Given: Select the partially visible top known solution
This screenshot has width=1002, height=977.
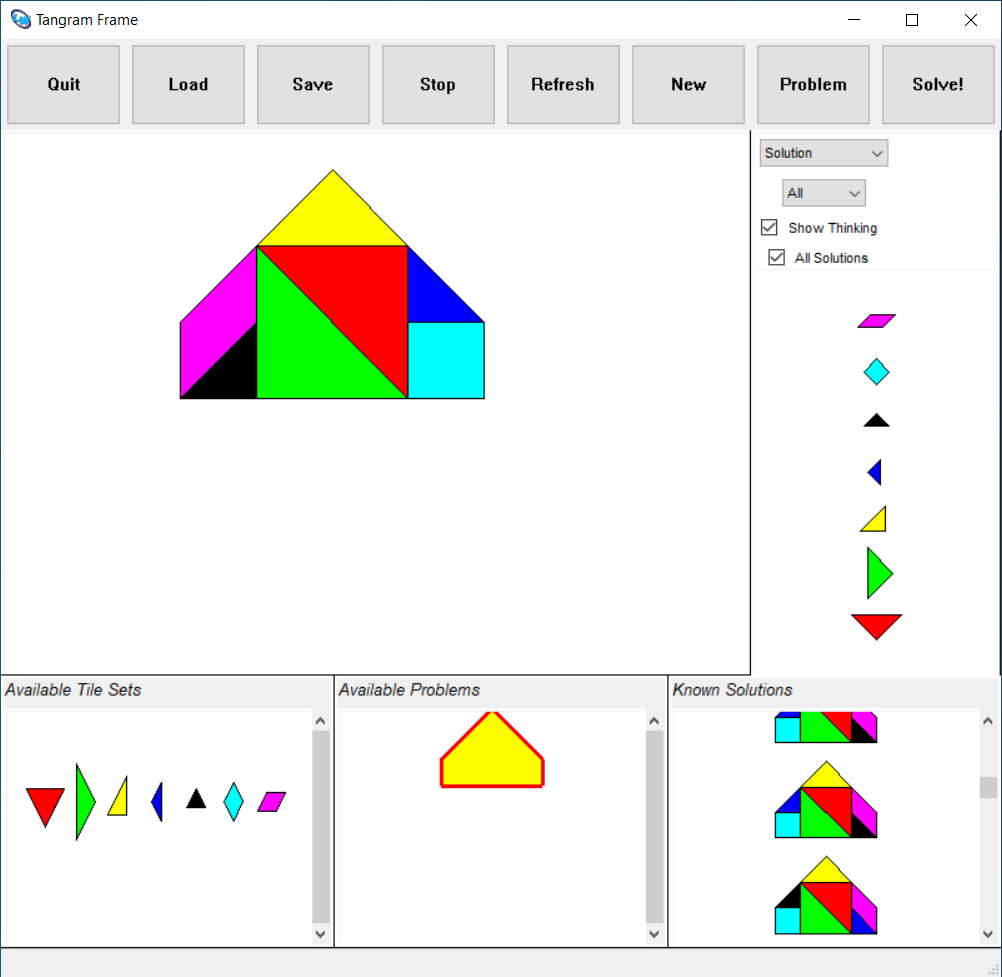Looking at the screenshot, I should 826,727.
